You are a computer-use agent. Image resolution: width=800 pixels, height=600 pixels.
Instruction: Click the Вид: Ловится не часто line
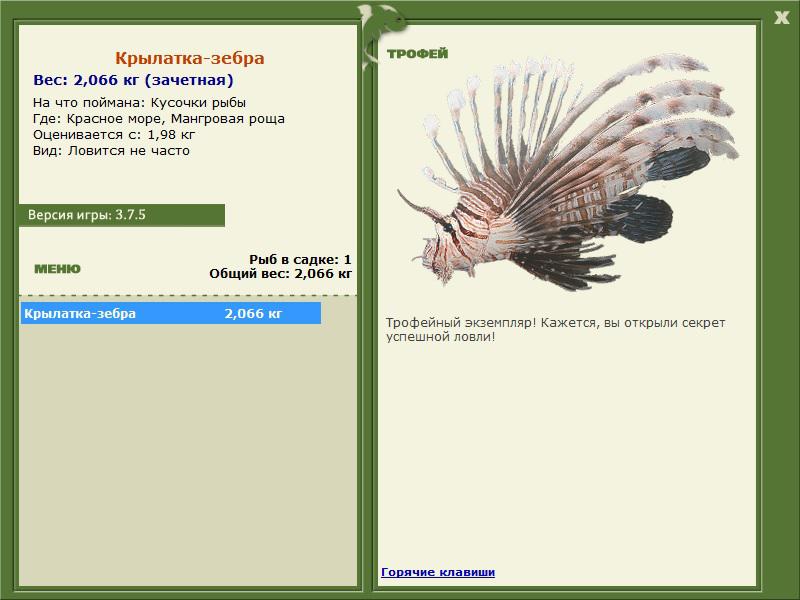(x=111, y=151)
